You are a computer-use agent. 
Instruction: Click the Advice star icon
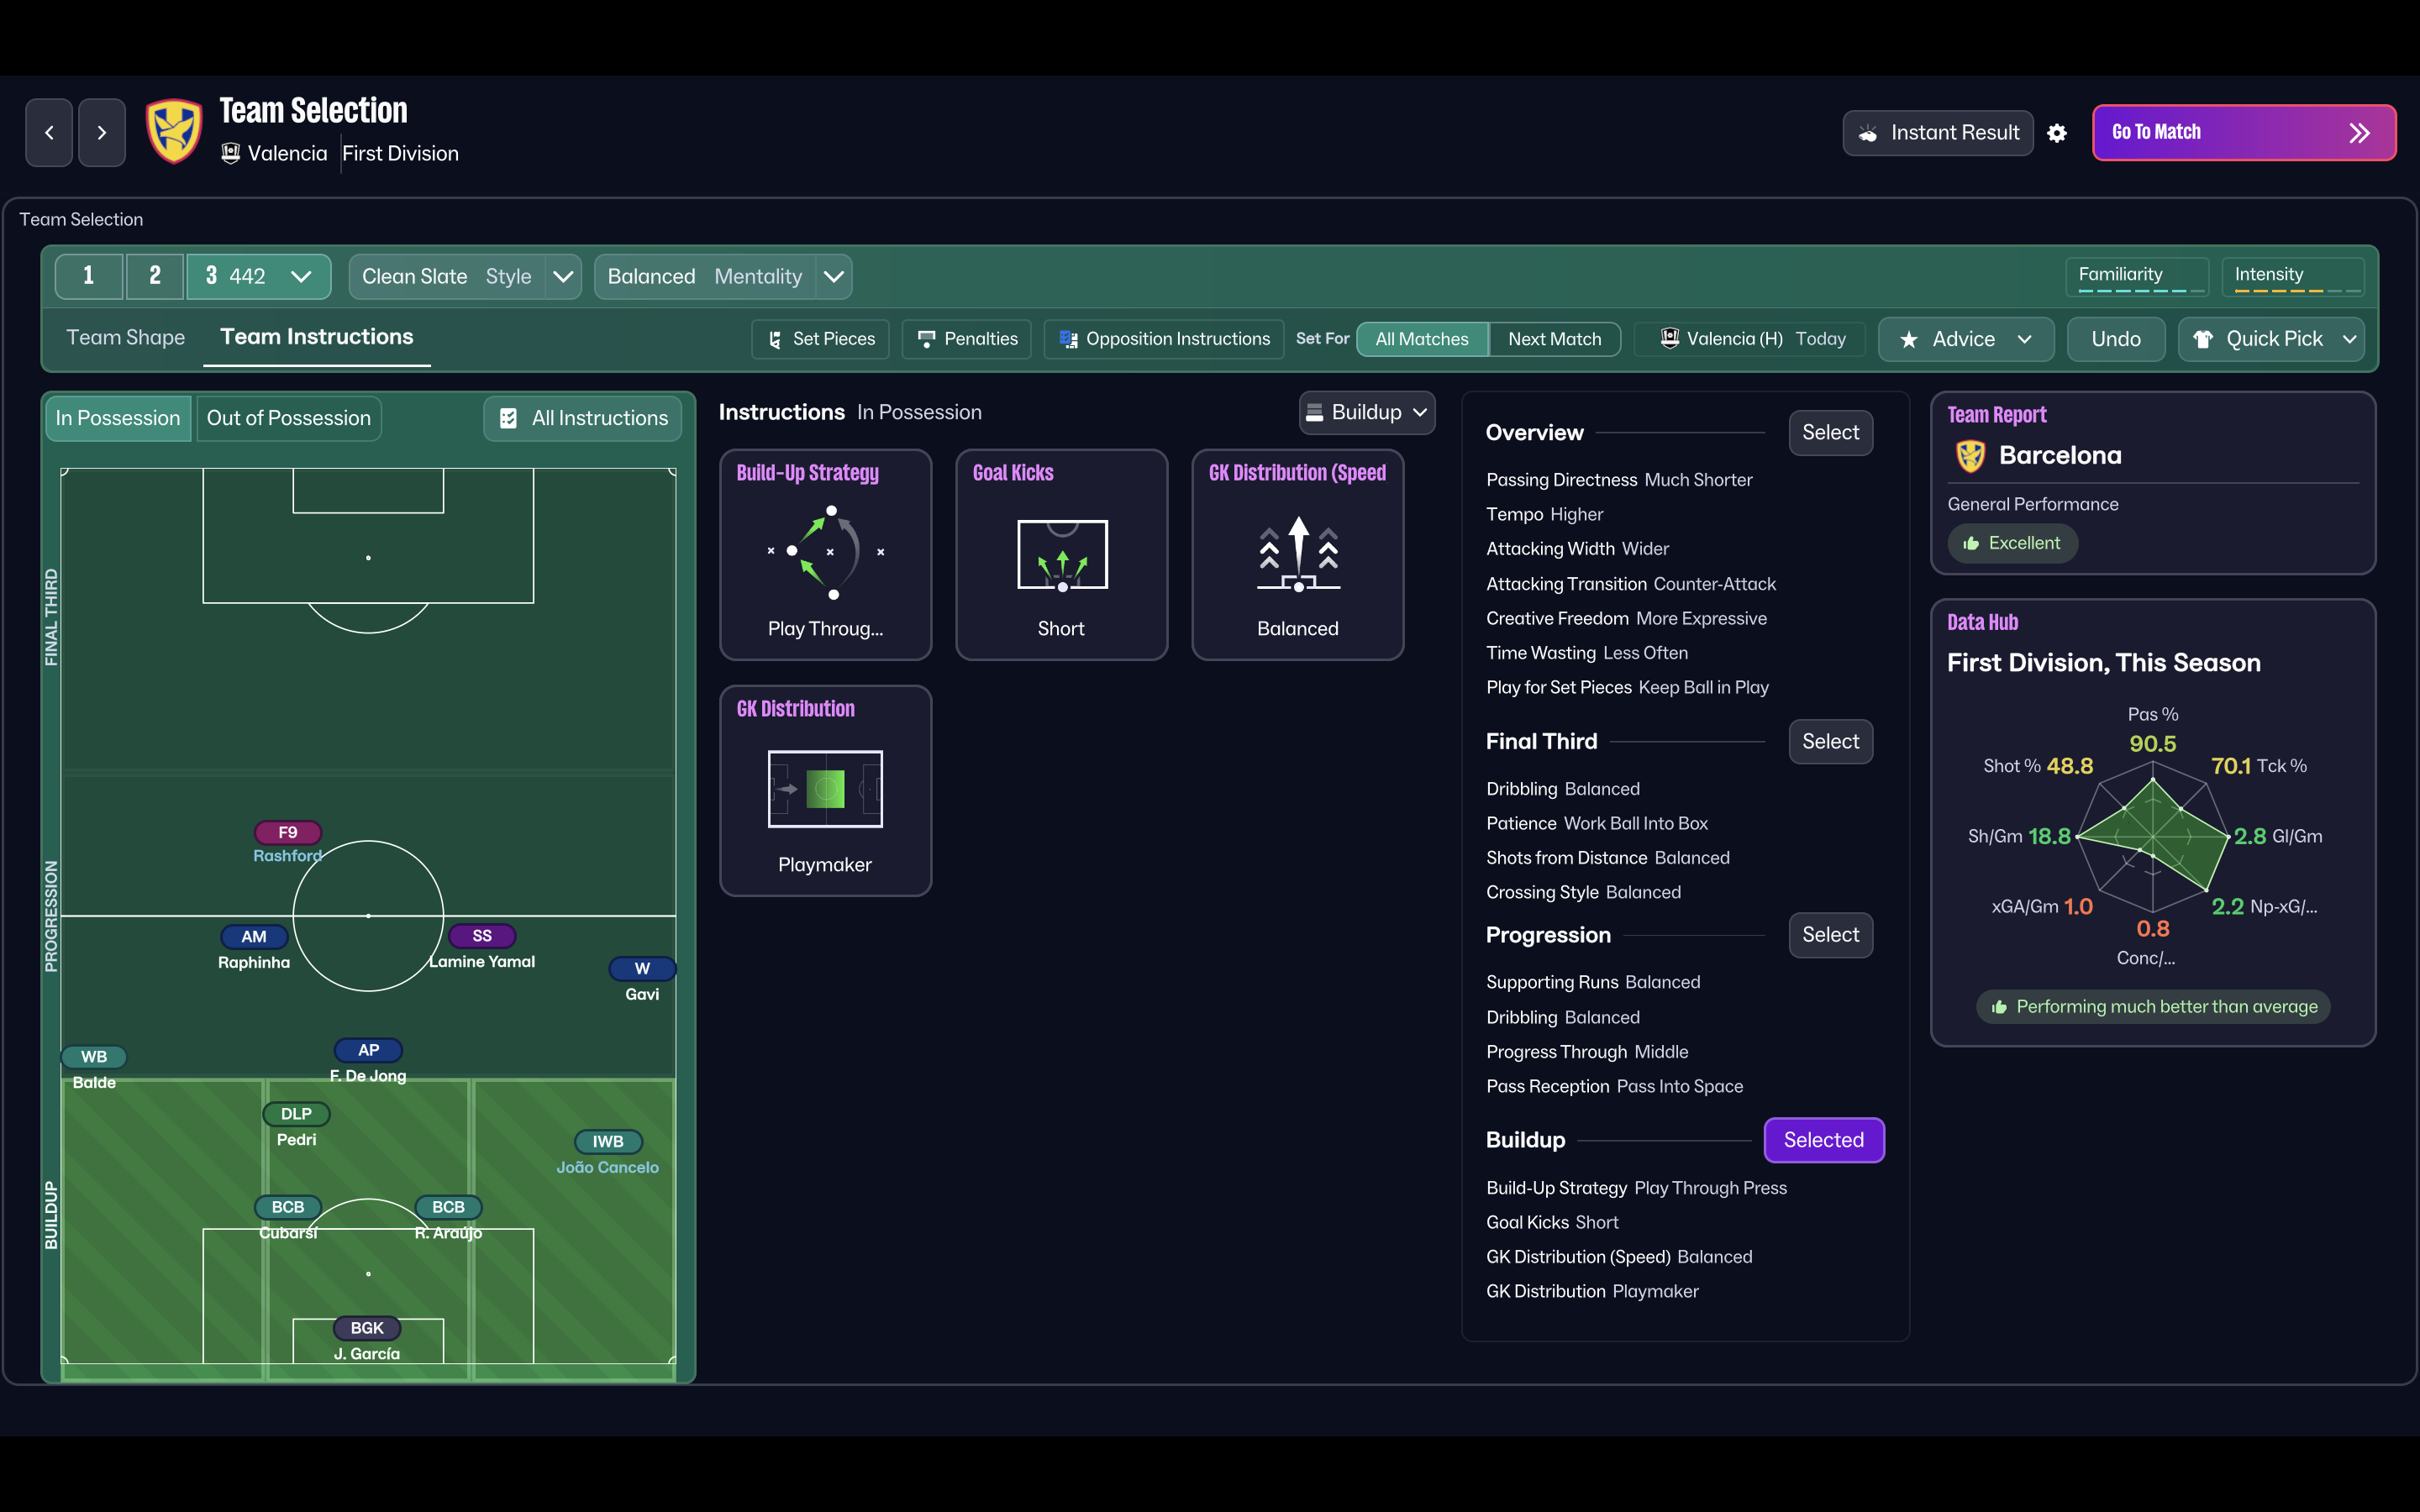[x=1909, y=339]
